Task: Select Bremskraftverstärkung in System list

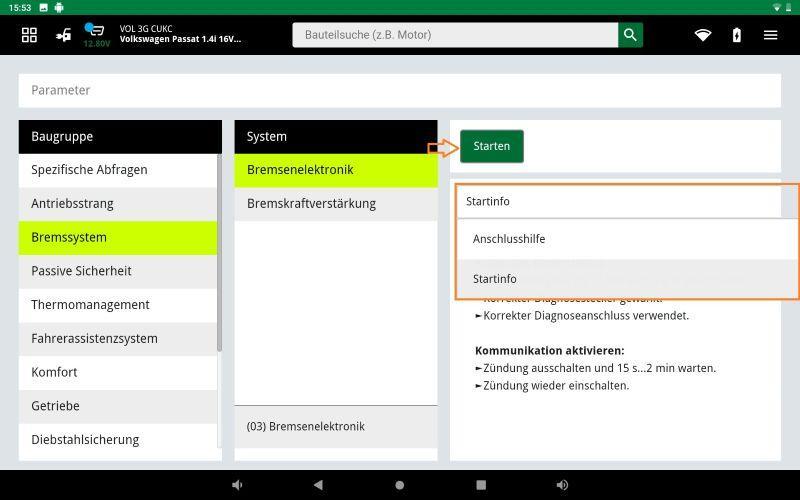Action: [336, 204]
